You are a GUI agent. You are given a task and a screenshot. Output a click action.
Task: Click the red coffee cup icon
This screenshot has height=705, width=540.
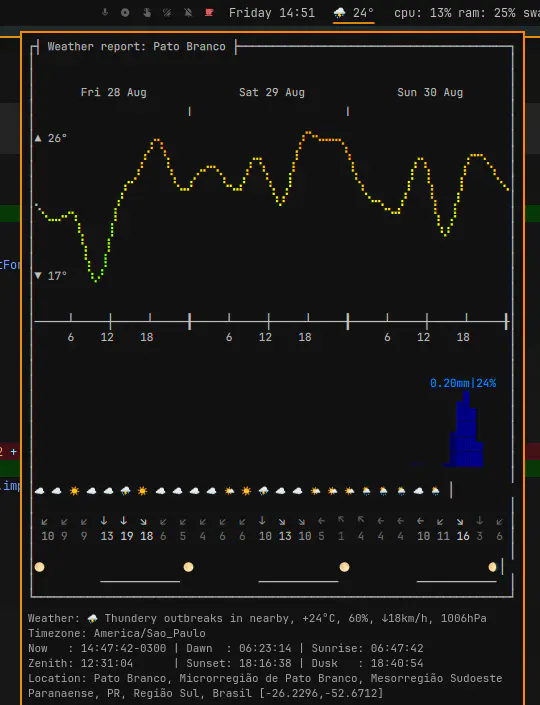[209, 12]
